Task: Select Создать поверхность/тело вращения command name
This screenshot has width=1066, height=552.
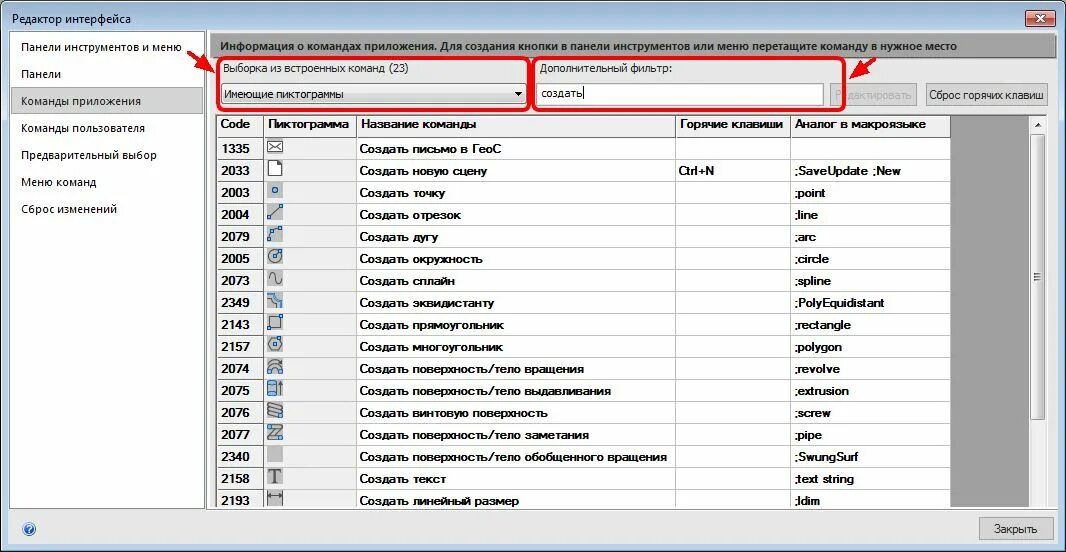Action: 471,369
